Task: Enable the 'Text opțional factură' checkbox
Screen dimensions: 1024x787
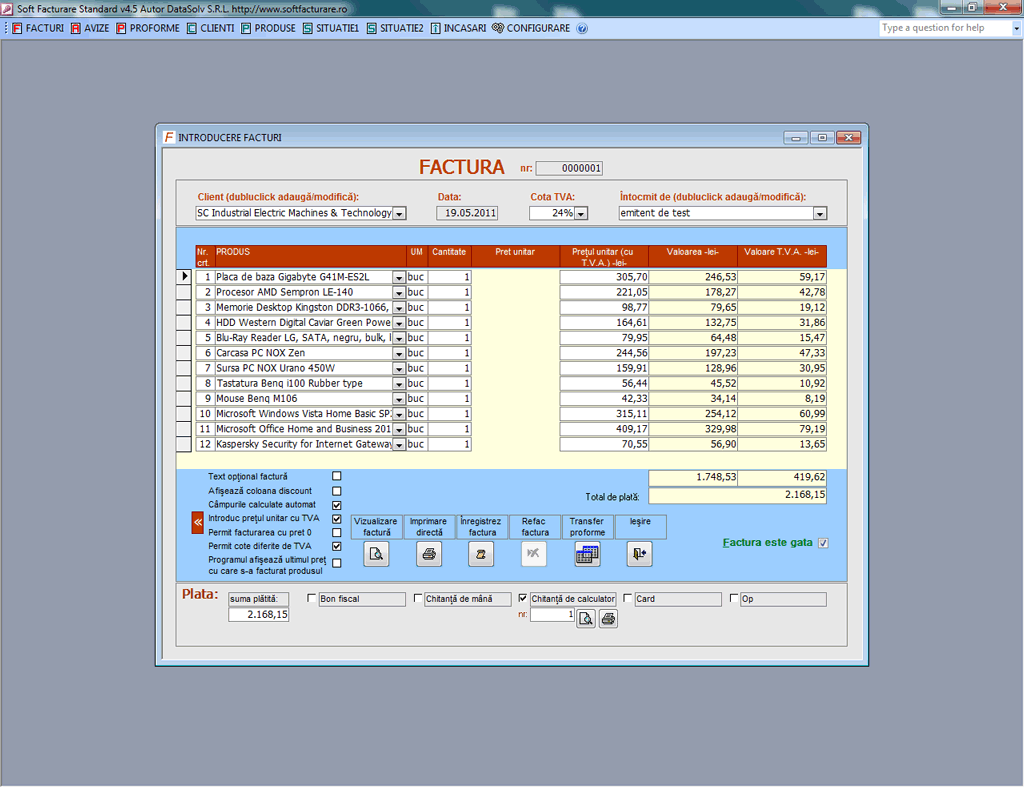Action: click(337, 476)
